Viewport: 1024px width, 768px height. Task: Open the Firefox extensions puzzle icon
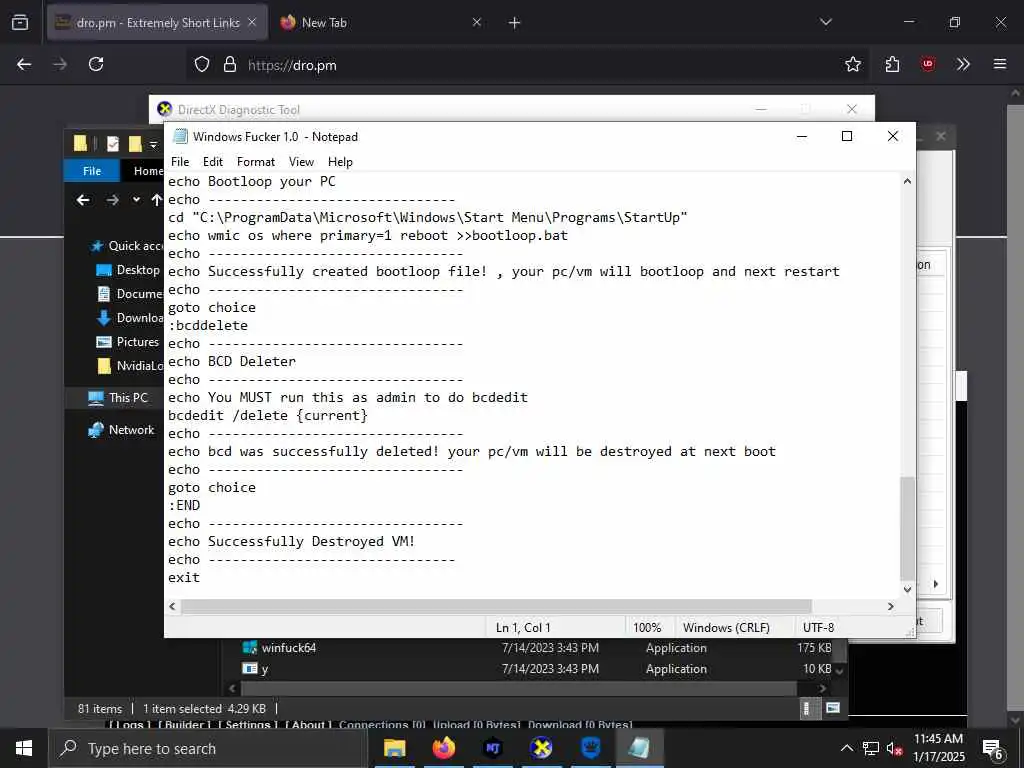click(x=892, y=64)
